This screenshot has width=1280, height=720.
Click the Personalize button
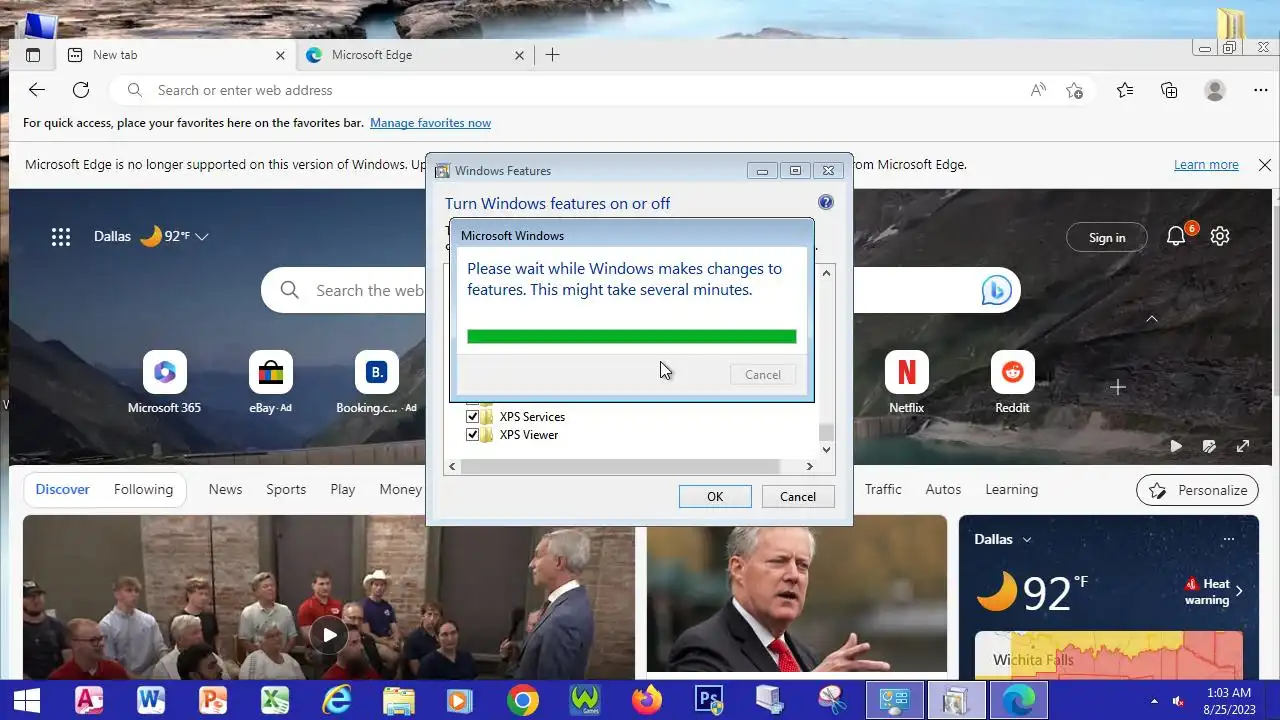(x=1198, y=490)
